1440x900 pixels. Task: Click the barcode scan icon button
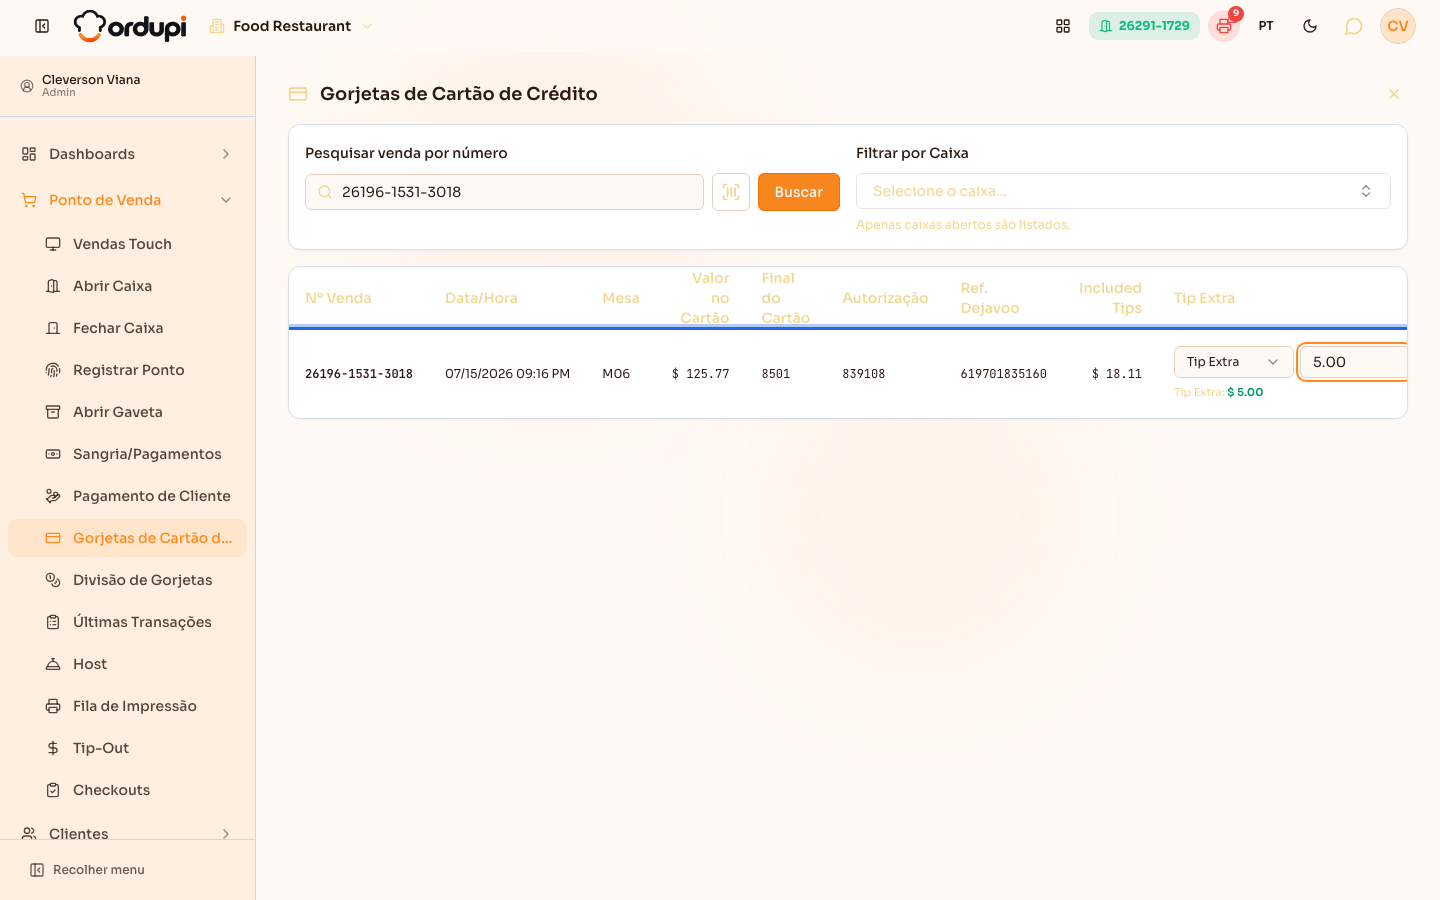coord(731,192)
